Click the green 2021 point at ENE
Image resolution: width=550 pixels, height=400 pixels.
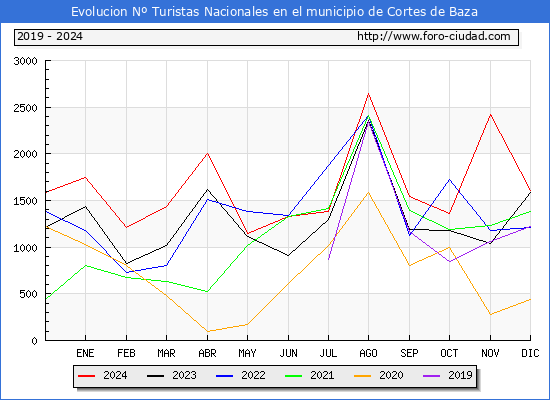[x=85, y=265]
